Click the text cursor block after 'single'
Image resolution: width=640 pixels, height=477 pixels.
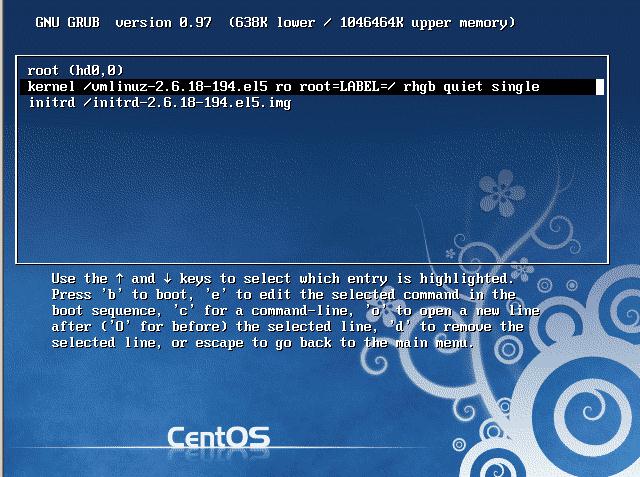tap(600, 87)
